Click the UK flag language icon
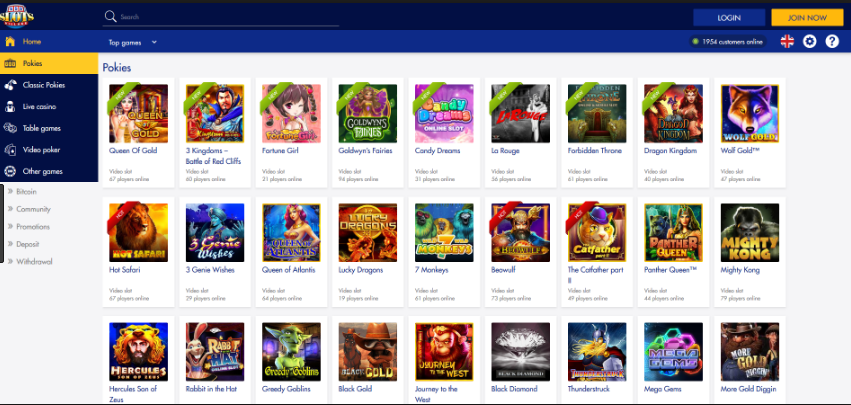The width and height of the screenshot is (851, 405). point(786,41)
